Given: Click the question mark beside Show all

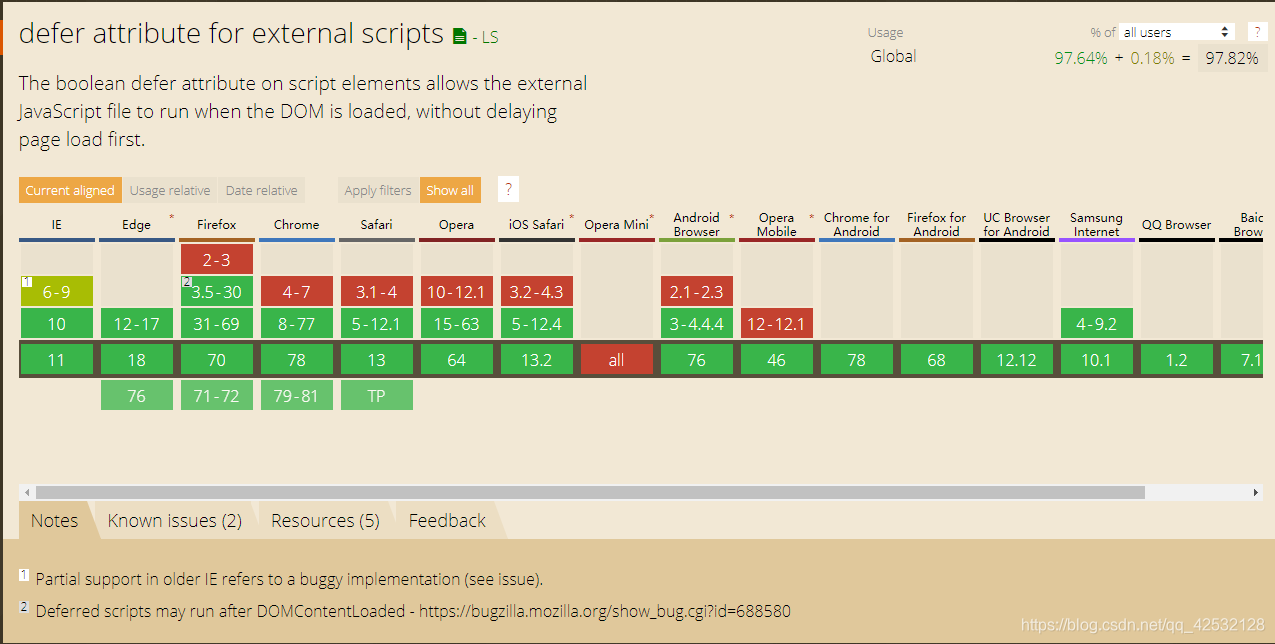Looking at the screenshot, I should click(x=508, y=189).
